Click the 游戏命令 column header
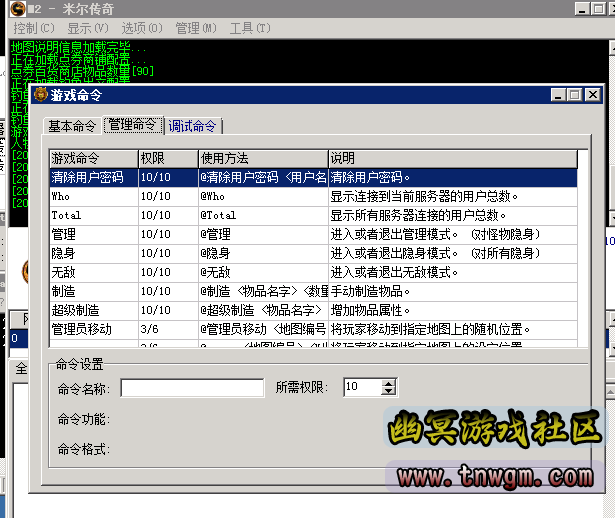This screenshot has width=615, height=518. point(94,158)
